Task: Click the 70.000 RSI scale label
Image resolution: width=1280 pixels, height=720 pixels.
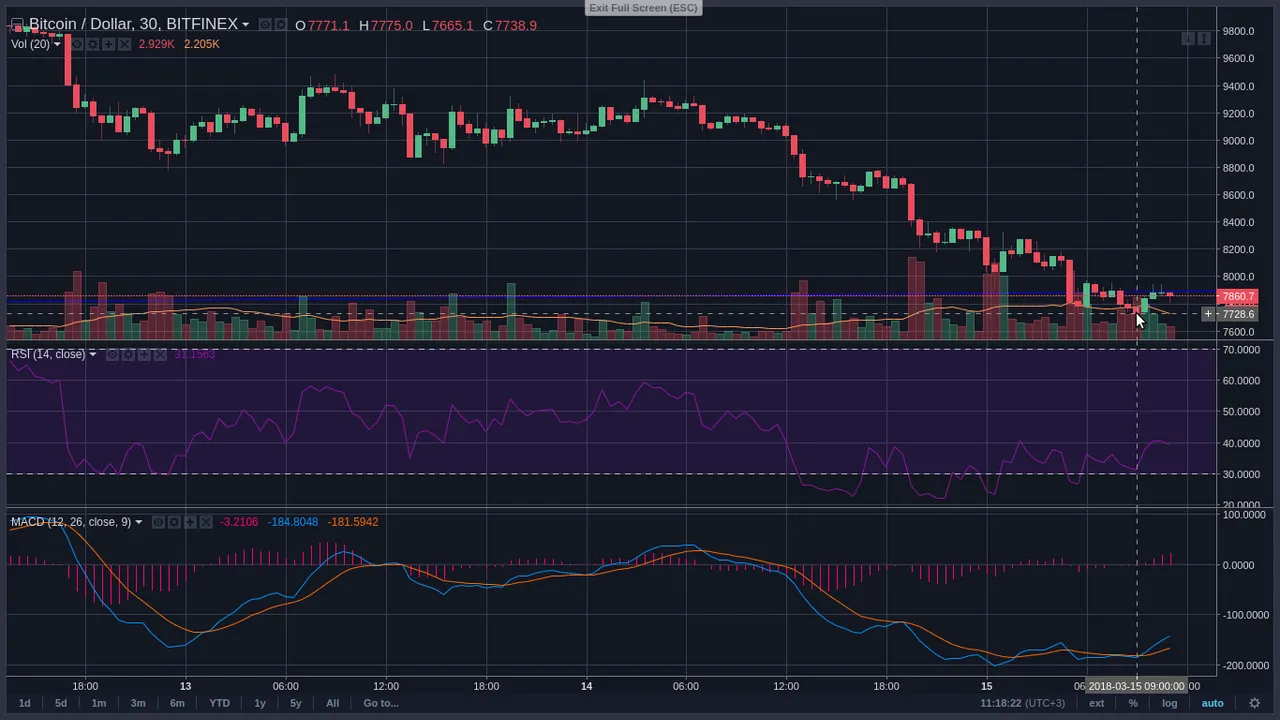Action: 1241,350
